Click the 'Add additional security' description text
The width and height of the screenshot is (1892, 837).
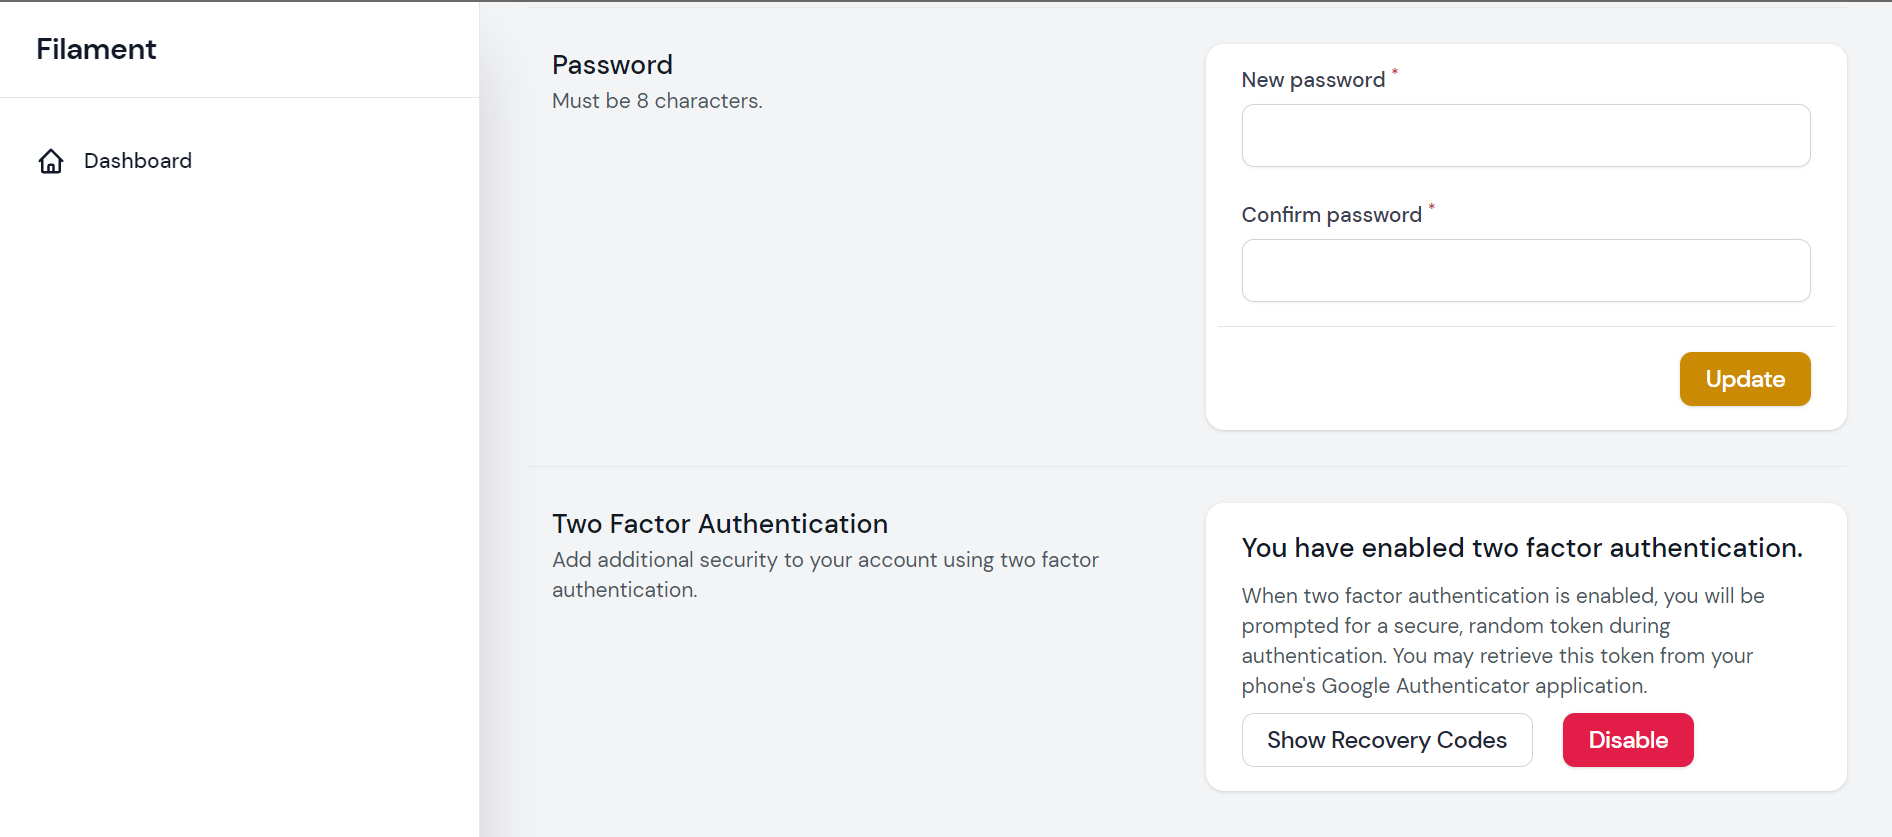tap(825, 575)
